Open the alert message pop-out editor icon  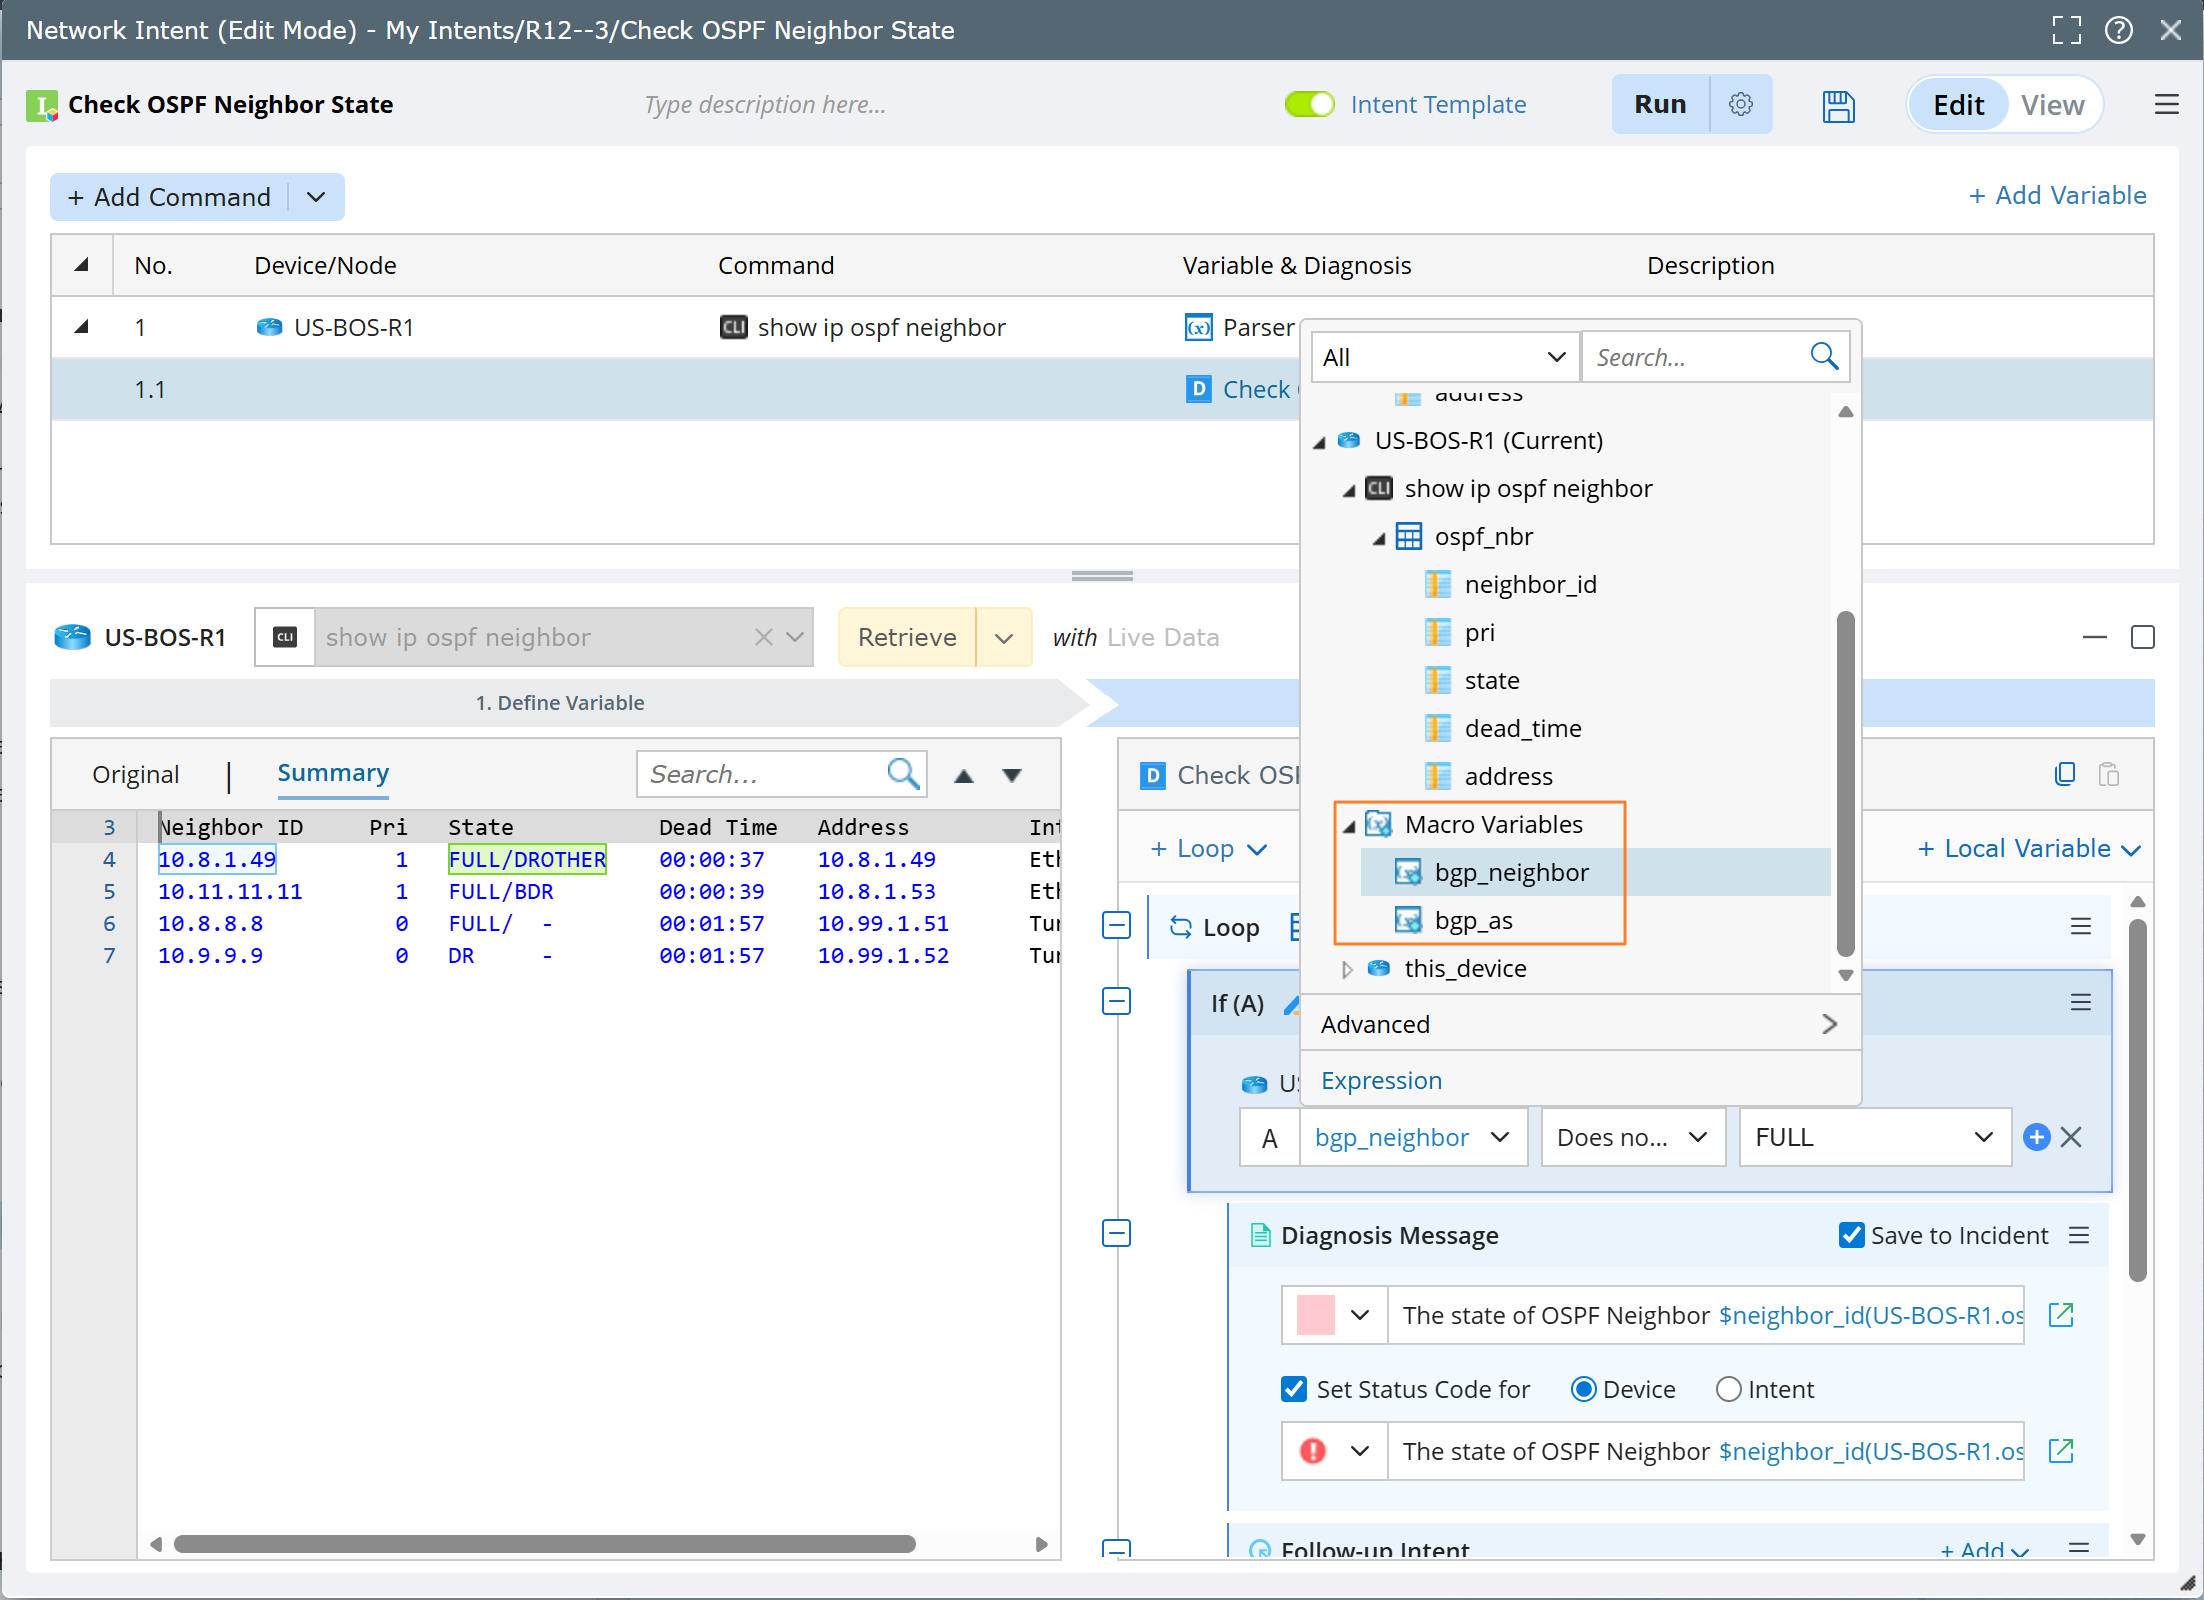click(x=2061, y=1451)
